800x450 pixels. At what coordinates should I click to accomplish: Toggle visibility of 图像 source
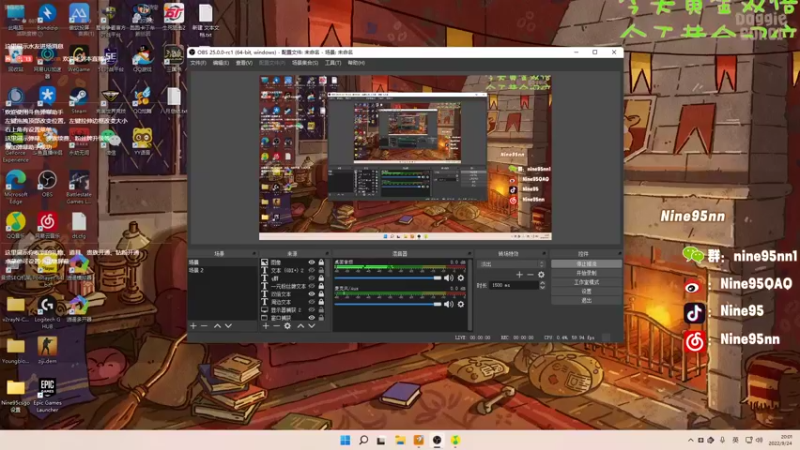311,262
